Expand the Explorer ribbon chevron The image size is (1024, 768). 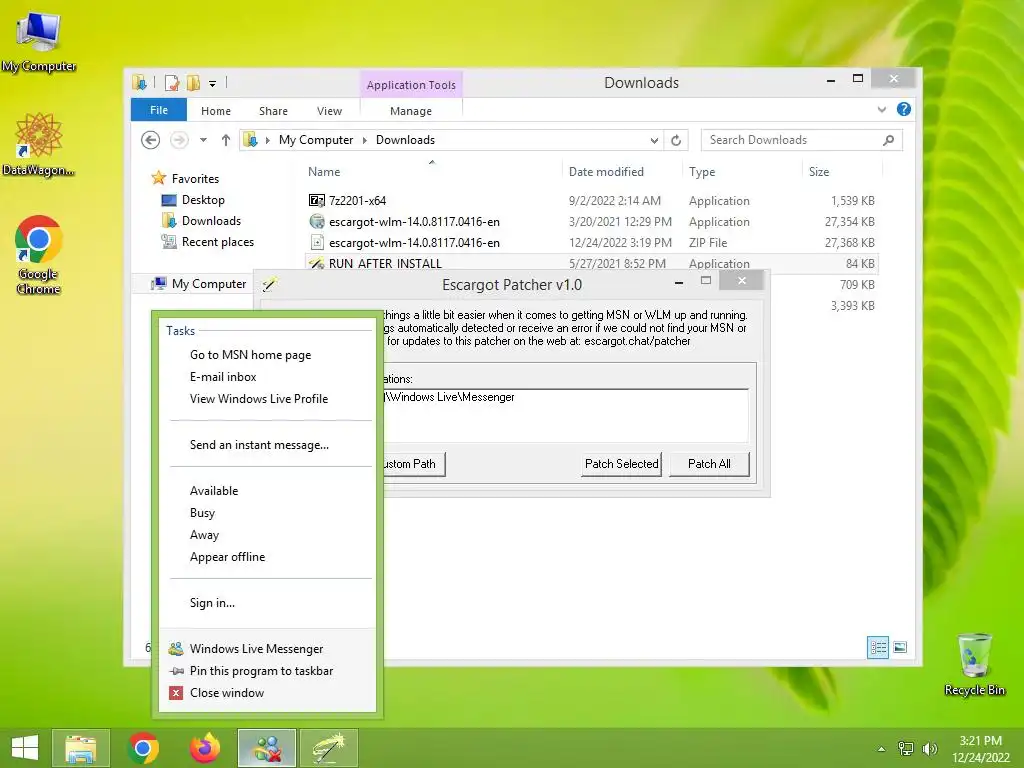882,109
